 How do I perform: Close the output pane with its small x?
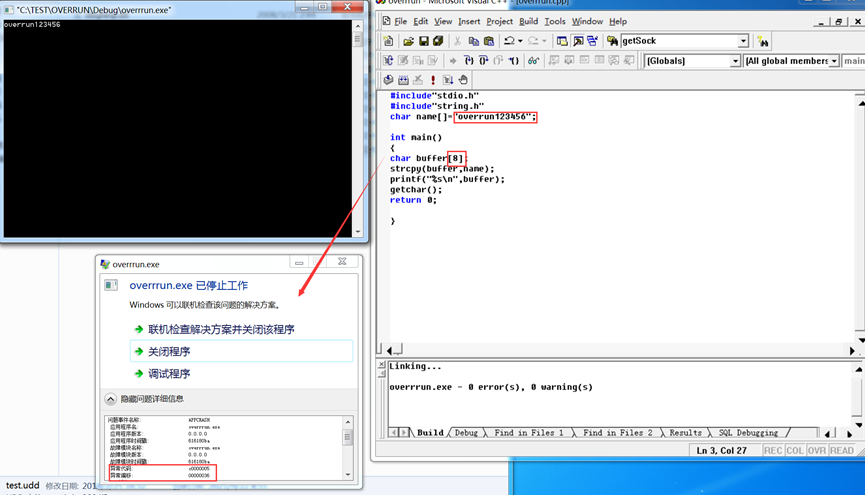pos(382,364)
